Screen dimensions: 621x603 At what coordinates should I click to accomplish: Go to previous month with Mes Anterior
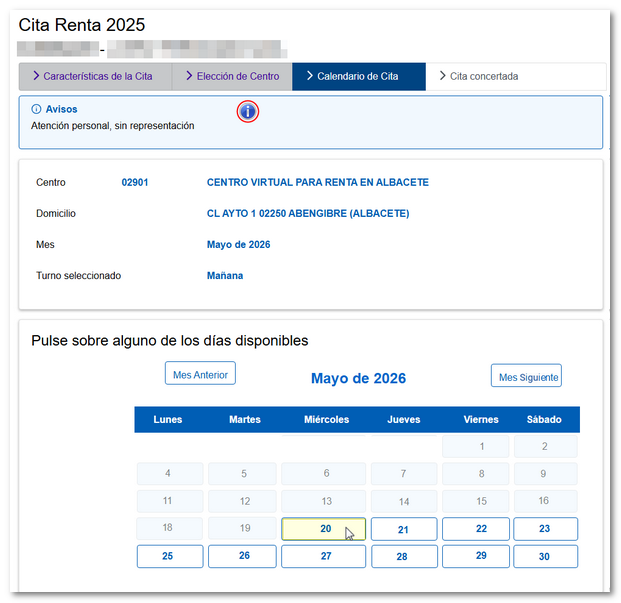[x=200, y=375]
